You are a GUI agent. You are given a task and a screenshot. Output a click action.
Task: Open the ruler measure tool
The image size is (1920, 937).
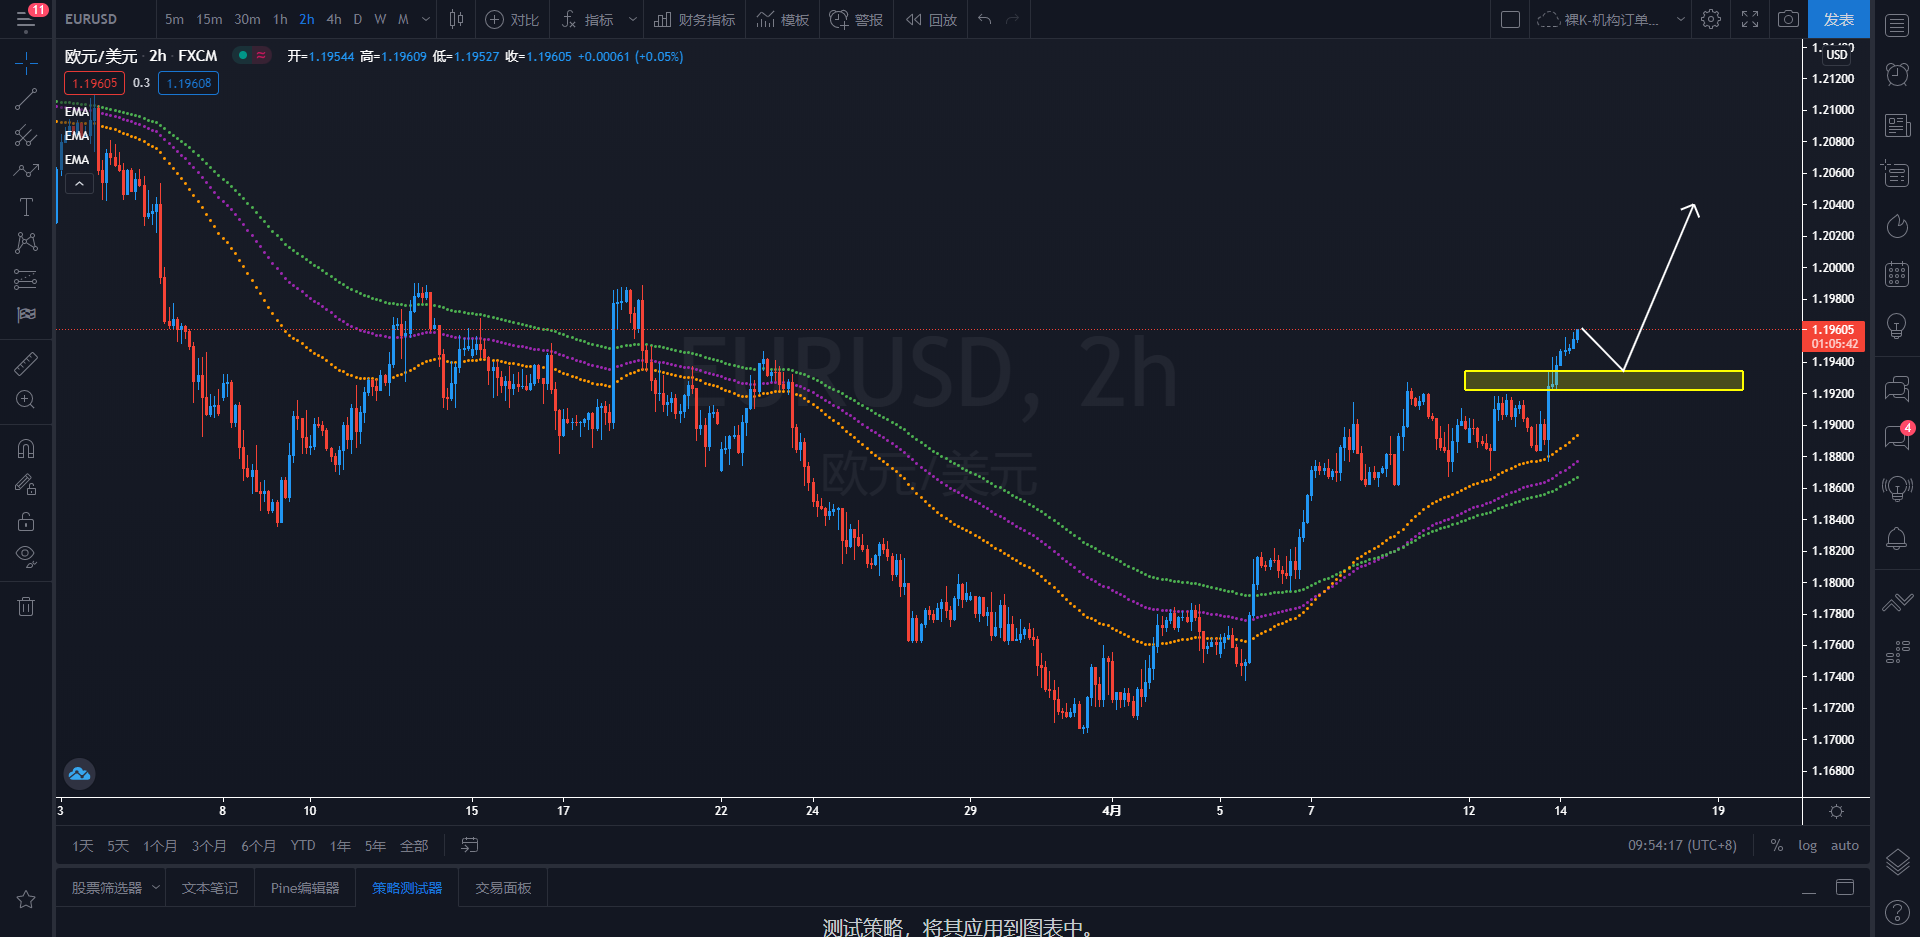tap(26, 364)
